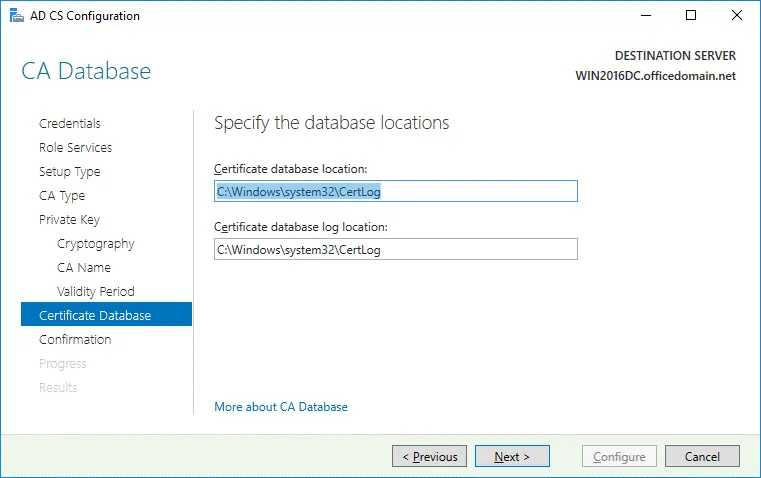Image resolution: width=761 pixels, height=478 pixels.
Task: Minimize the AD CS Configuration window
Action: click(645, 16)
